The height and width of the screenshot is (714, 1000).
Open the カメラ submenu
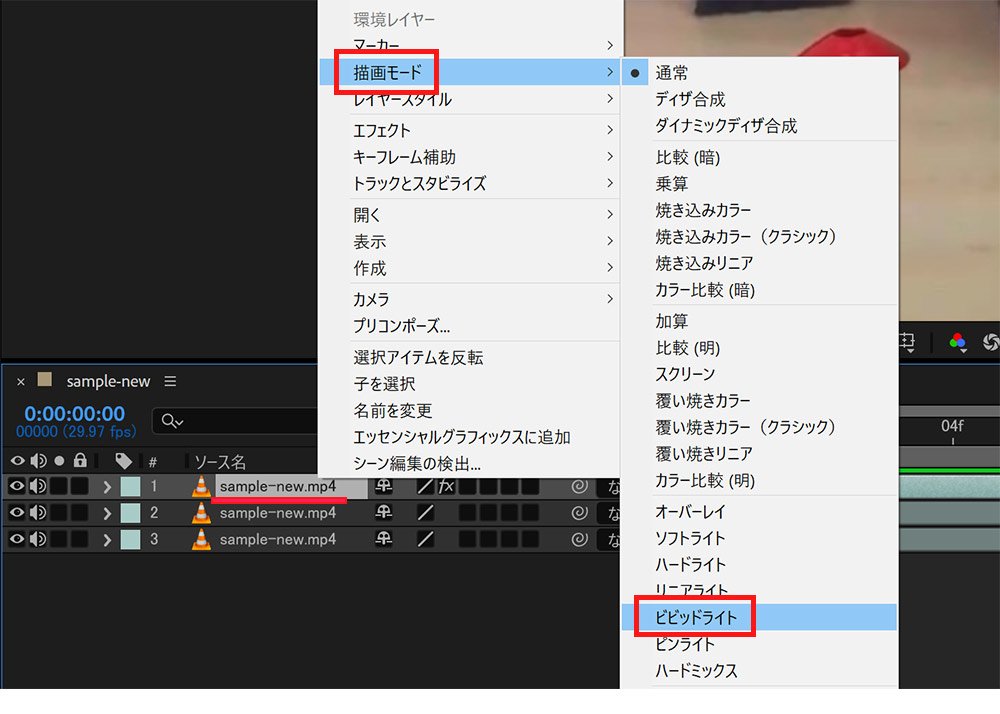469,299
